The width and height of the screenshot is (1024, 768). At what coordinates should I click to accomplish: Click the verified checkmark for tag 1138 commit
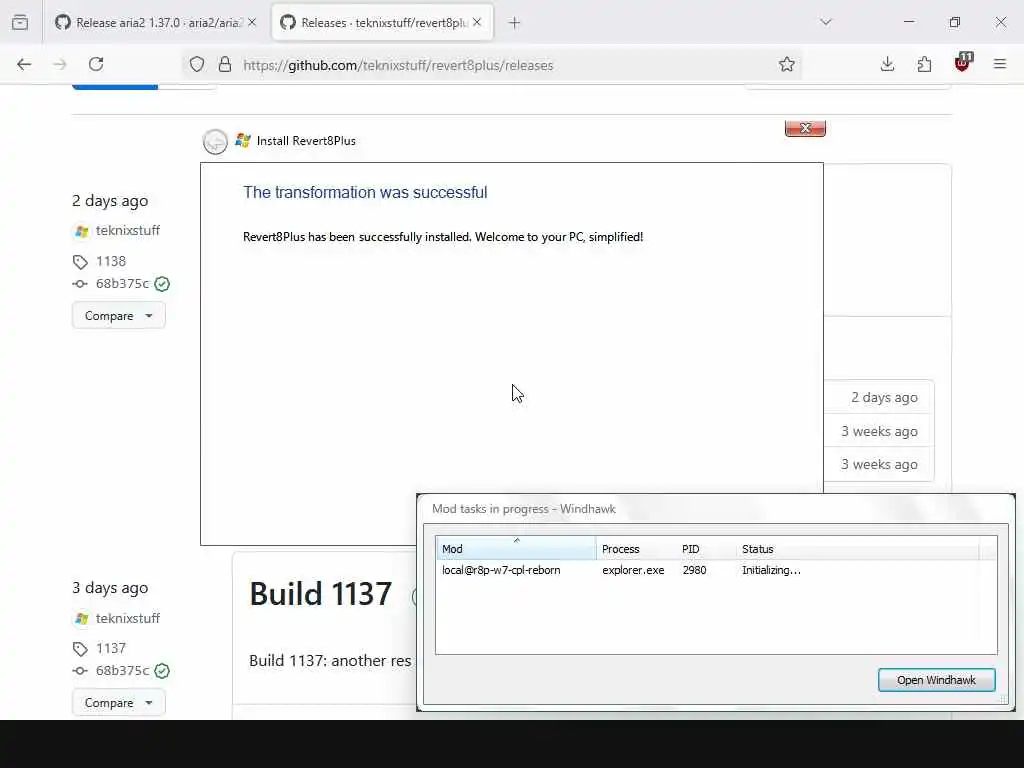coord(162,283)
